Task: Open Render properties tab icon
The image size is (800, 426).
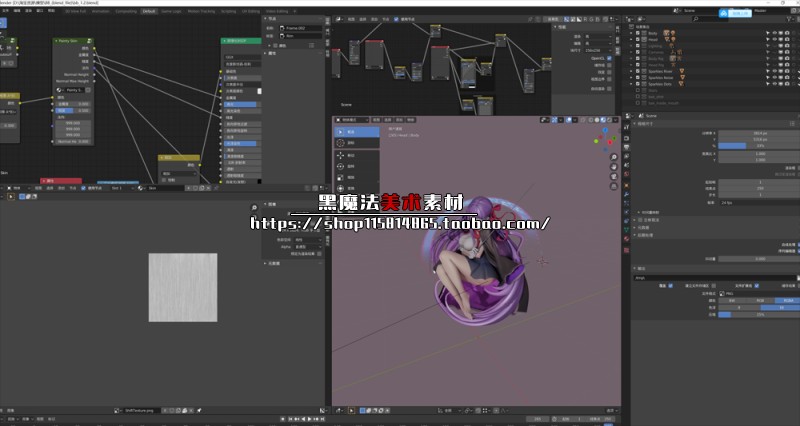Action: [x=627, y=138]
